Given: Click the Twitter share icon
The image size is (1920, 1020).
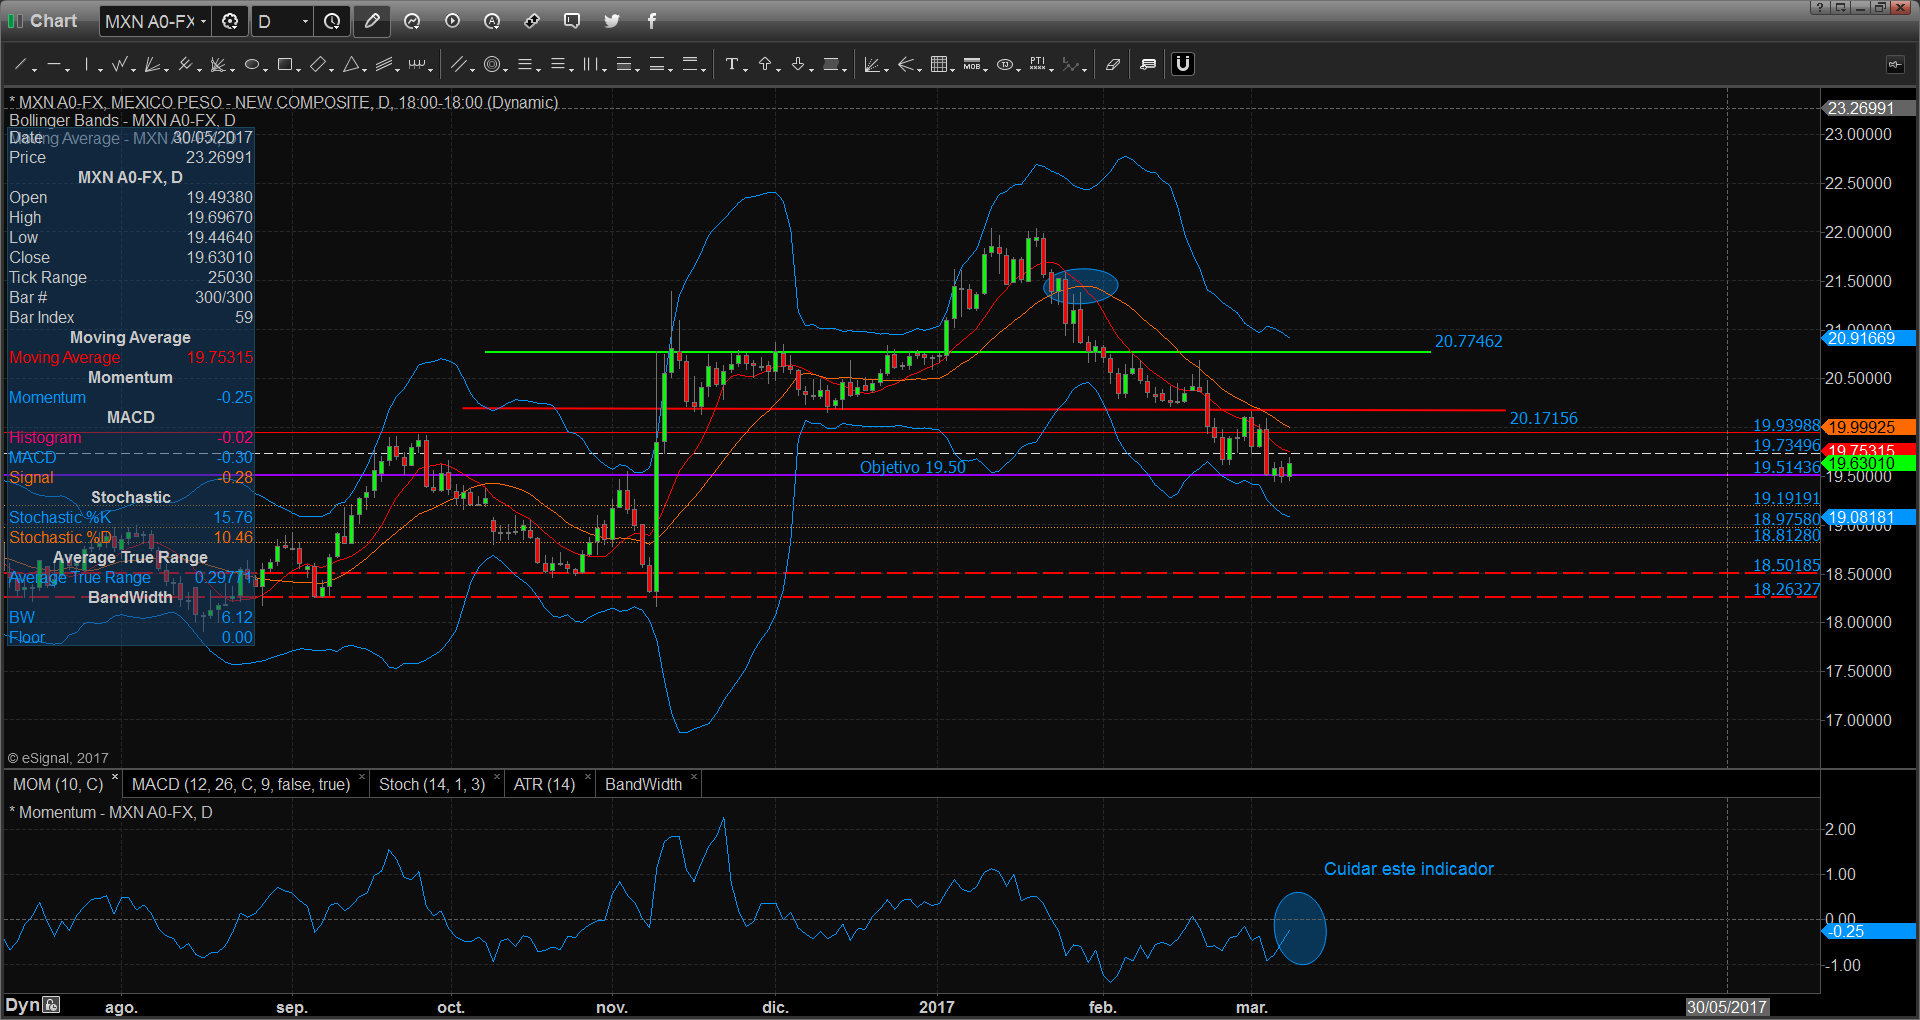Looking at the screenshot, I should tap(612, 21).
